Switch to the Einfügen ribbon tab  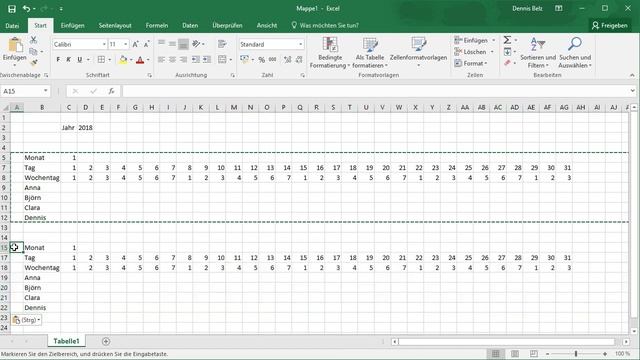72,25
